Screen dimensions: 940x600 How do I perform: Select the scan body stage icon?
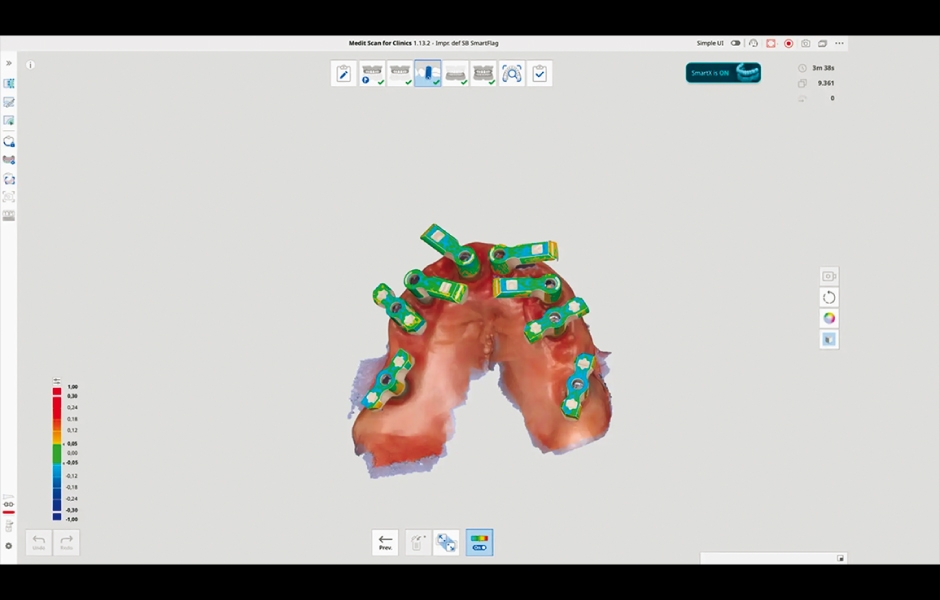coord(428,72)
